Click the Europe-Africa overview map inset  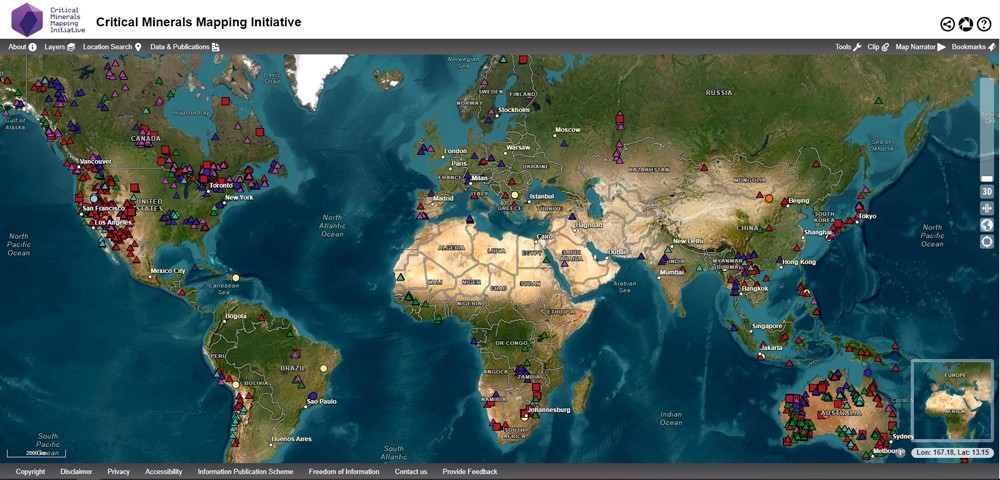pos(952,400)
